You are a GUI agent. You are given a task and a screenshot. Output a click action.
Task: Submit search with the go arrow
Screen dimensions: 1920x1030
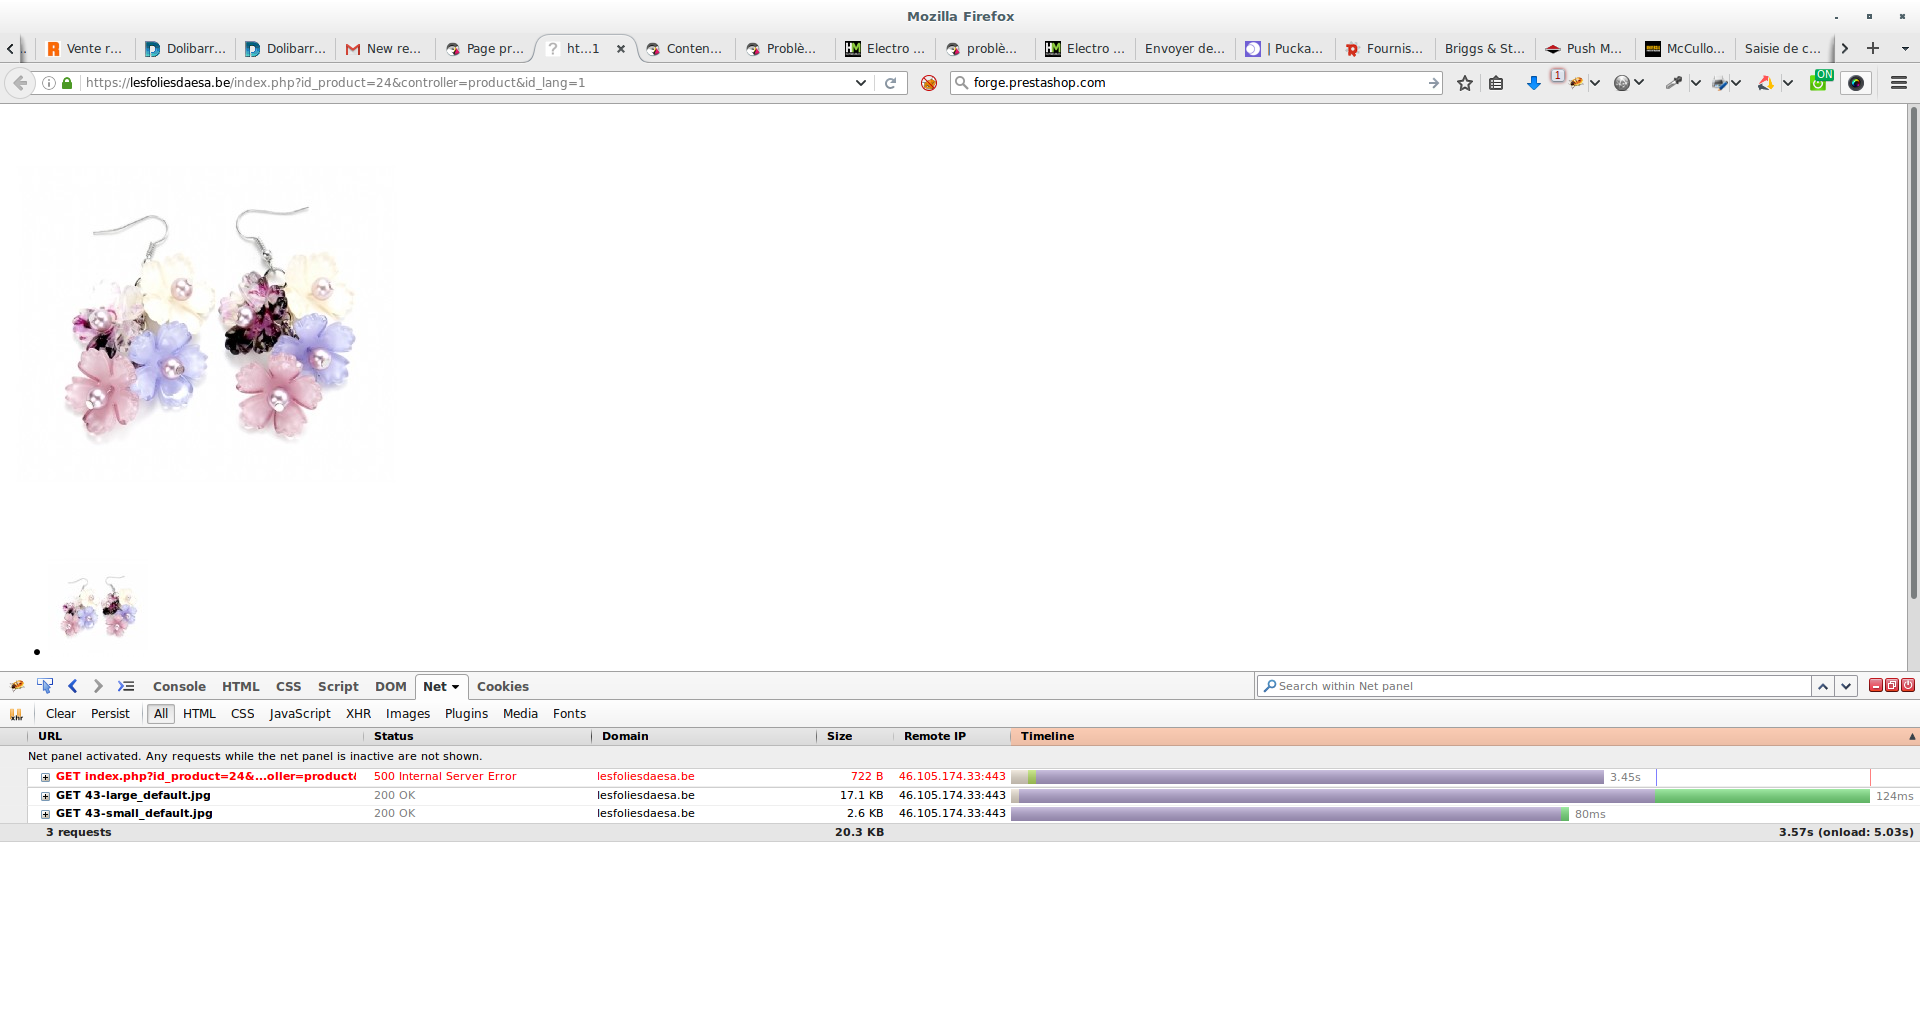(x=1433, y=83)
